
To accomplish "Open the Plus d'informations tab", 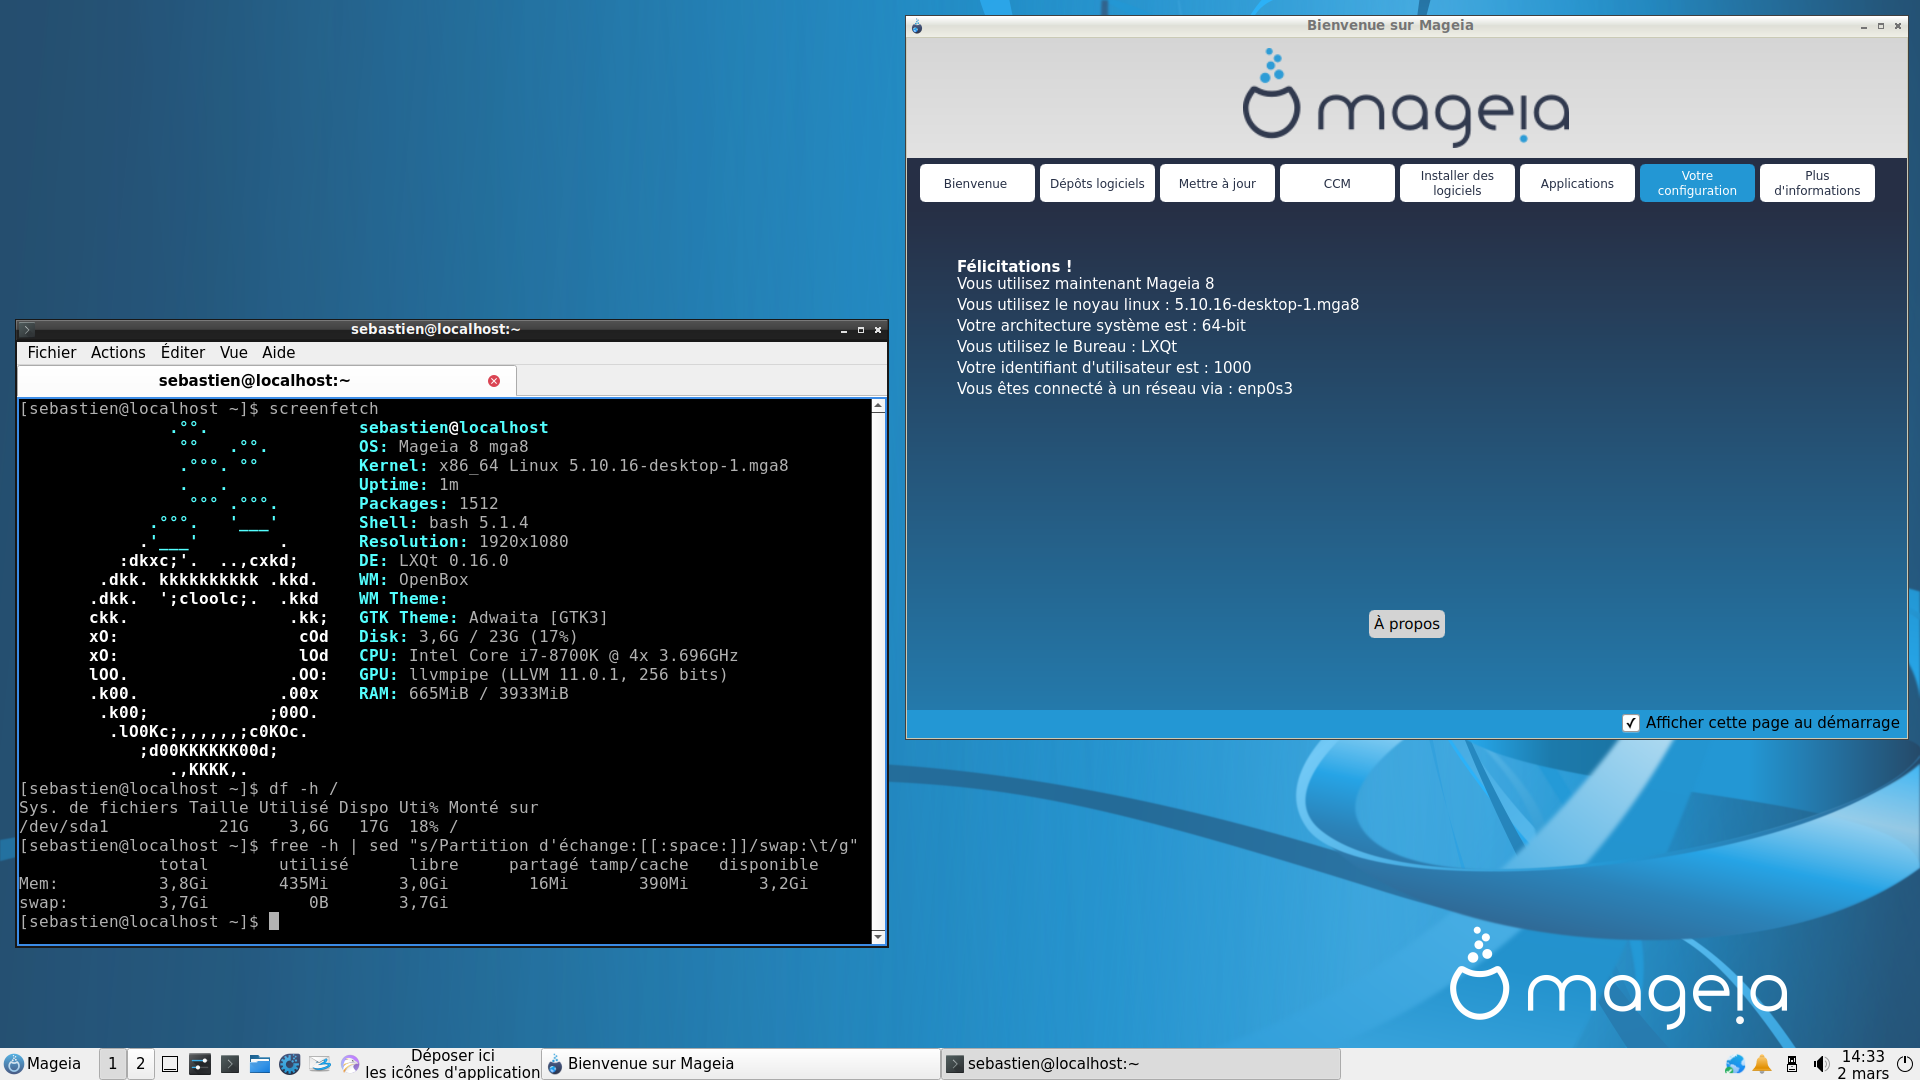I will [x=1817, y=183].
